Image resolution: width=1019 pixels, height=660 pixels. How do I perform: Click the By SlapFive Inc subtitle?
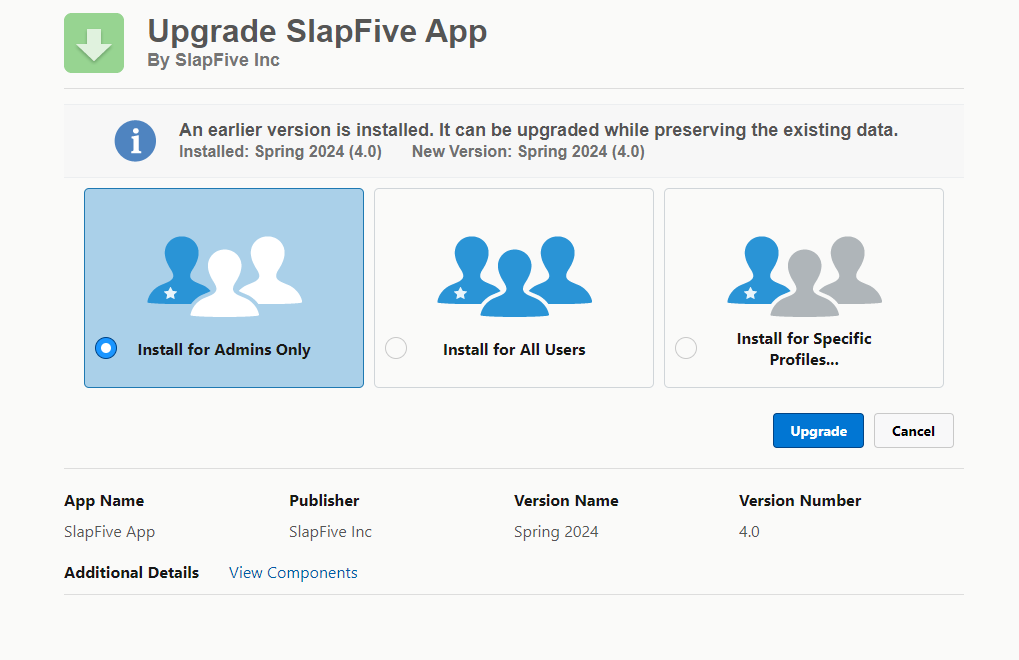[213, 60]
